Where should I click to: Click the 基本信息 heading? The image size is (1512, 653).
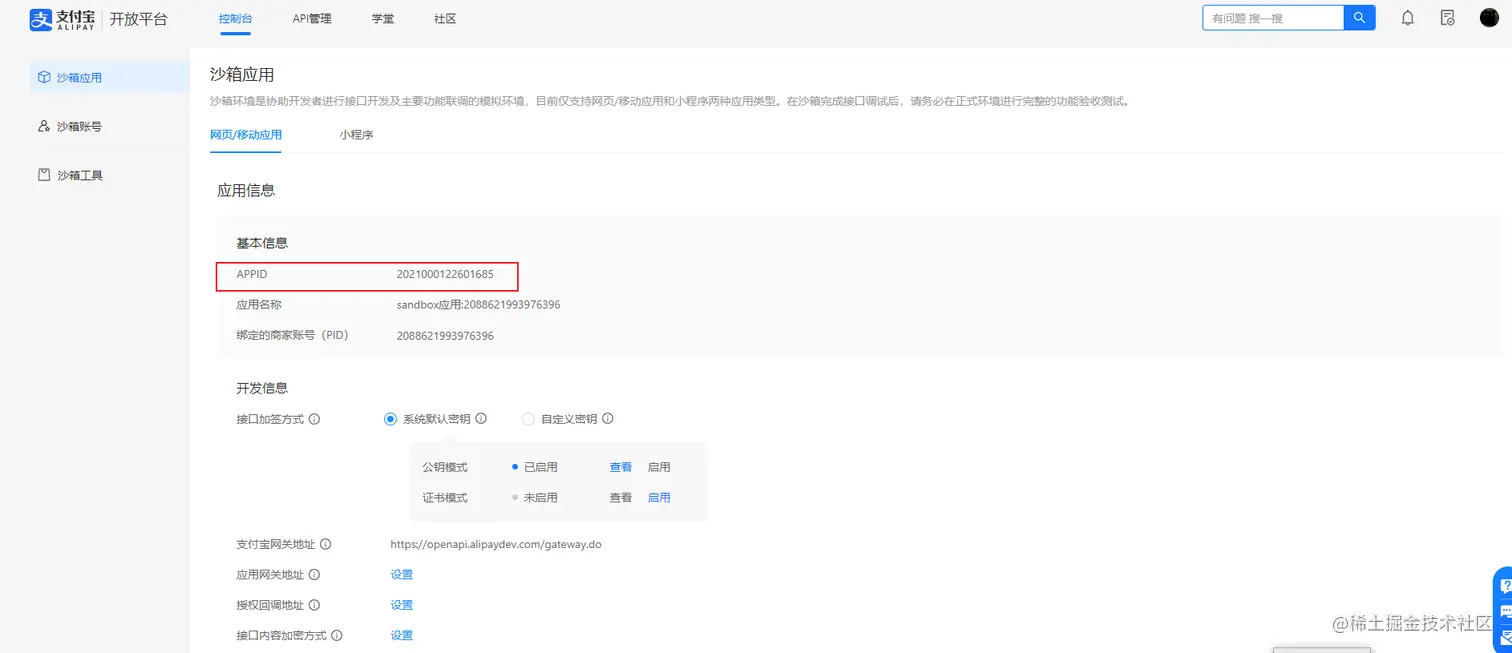point(262,243)
